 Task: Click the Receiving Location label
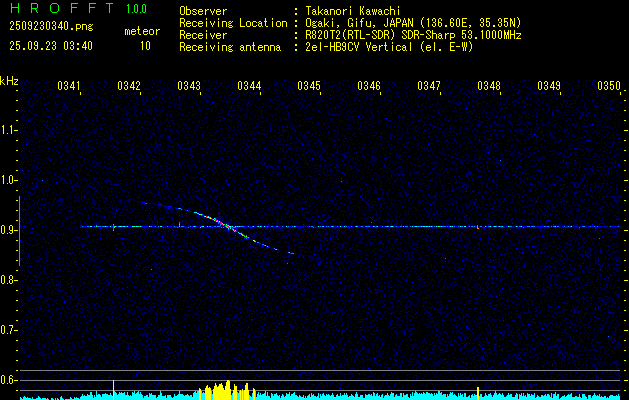[x=233, y=23]
